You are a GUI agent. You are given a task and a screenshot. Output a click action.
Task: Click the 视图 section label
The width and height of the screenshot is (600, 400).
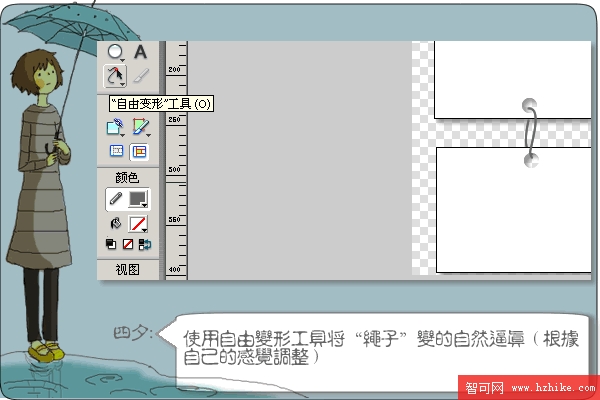[x=128, y=269]
